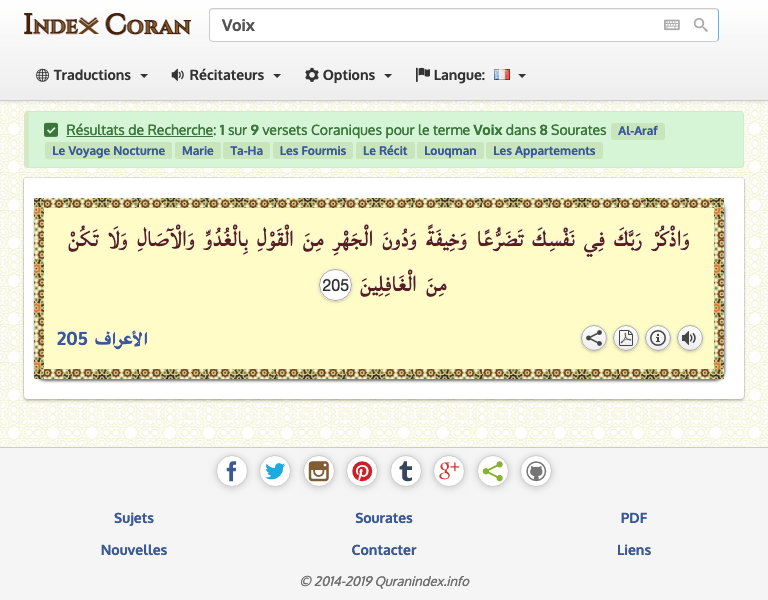Image resolution: width=768 pixels, height=600 pixels.
Task: Click in the Voix search field
Action: (430, 26)
